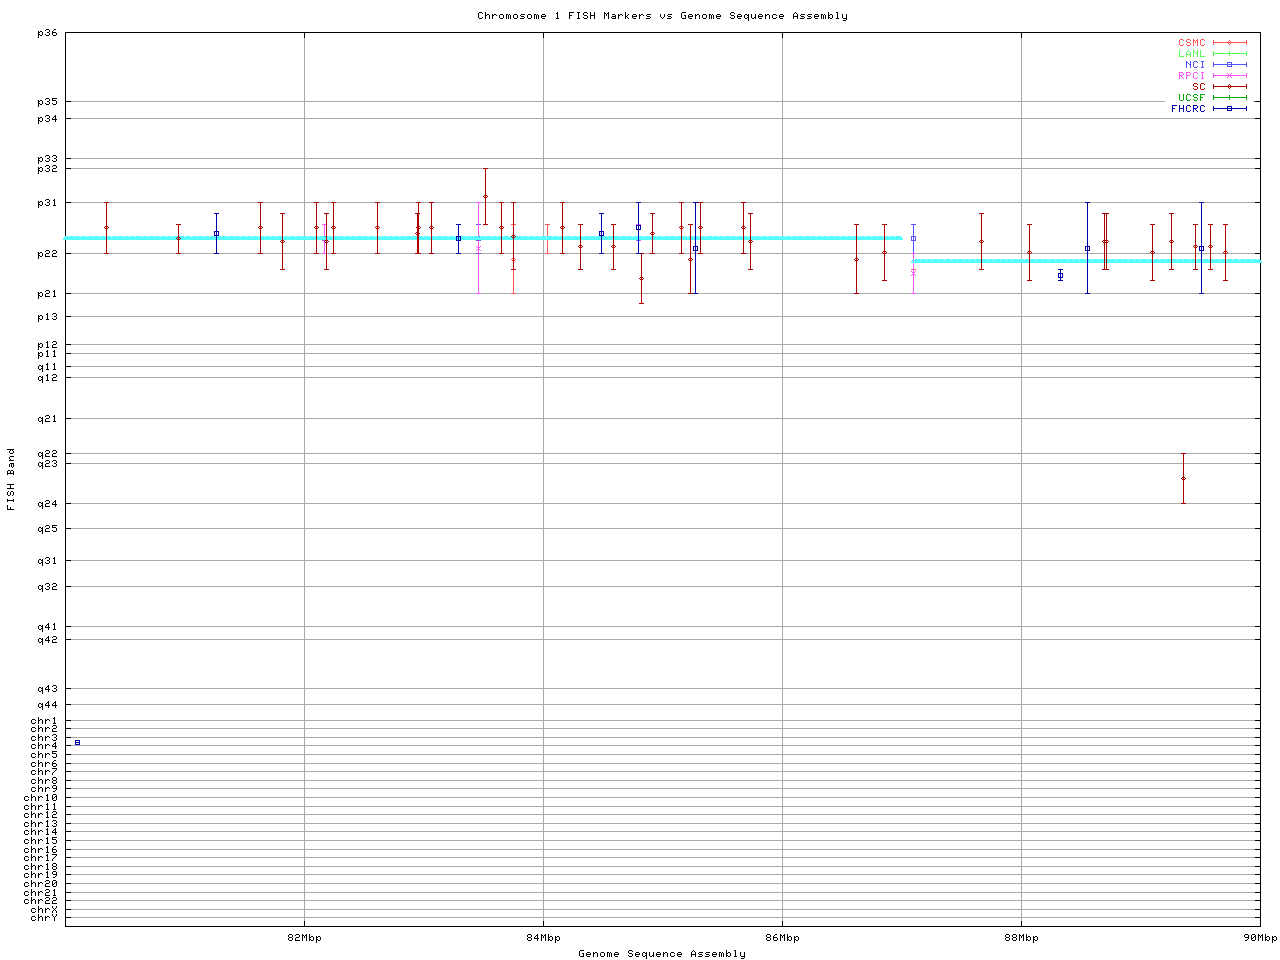Click the UCSF legend marker symbol

pos(1229,98)
